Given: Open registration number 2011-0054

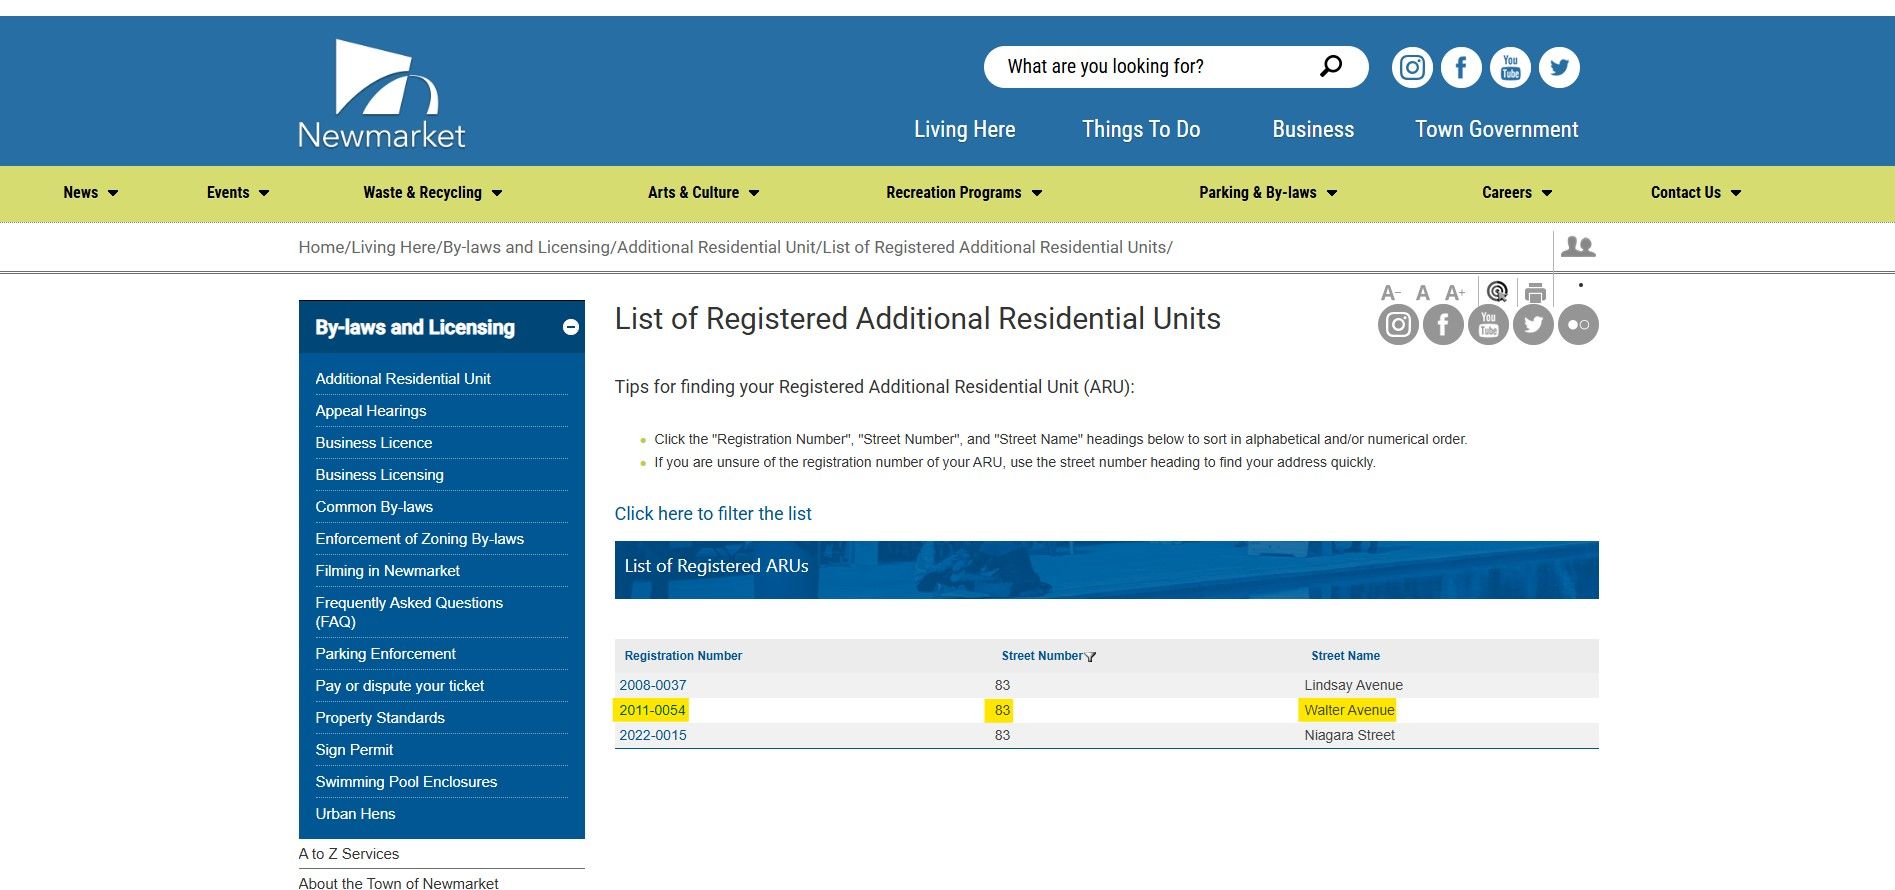Looking at the screenshot, I should 652,710.
